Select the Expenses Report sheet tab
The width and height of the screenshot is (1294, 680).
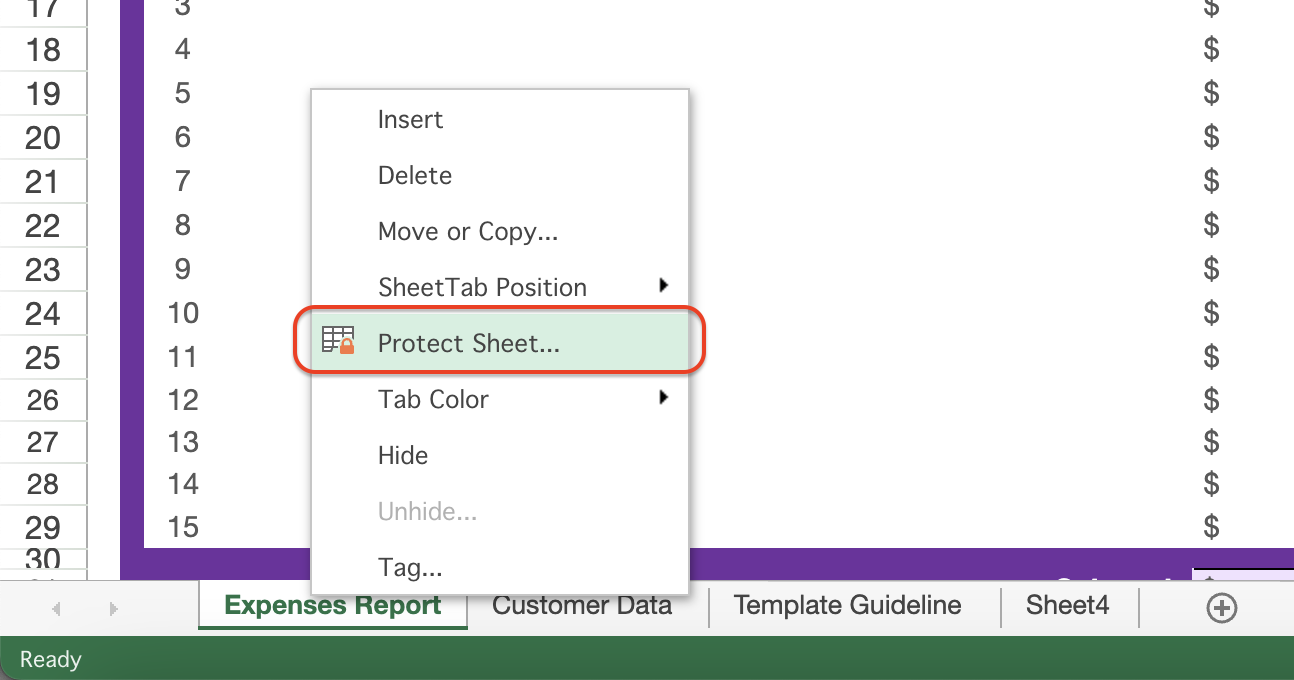333,605
